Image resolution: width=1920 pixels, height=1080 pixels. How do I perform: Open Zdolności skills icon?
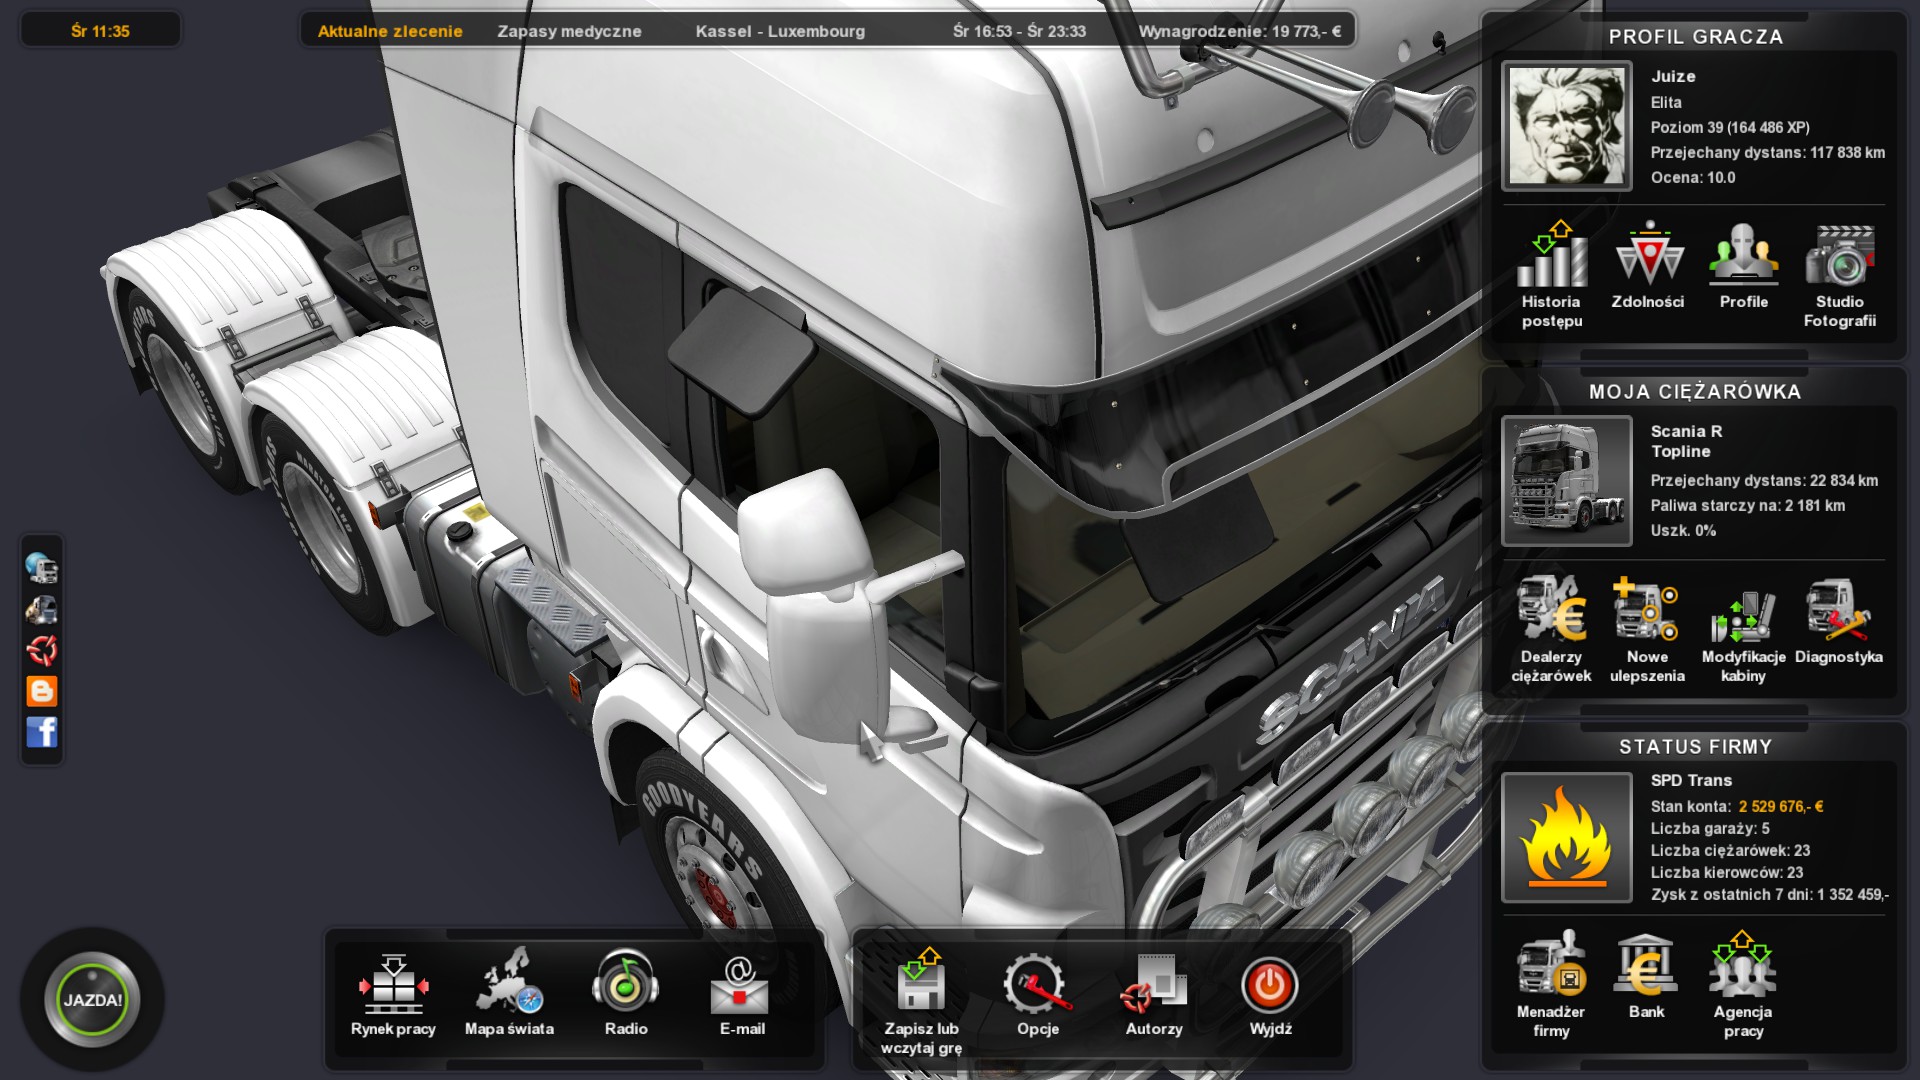coord(1648,256)
